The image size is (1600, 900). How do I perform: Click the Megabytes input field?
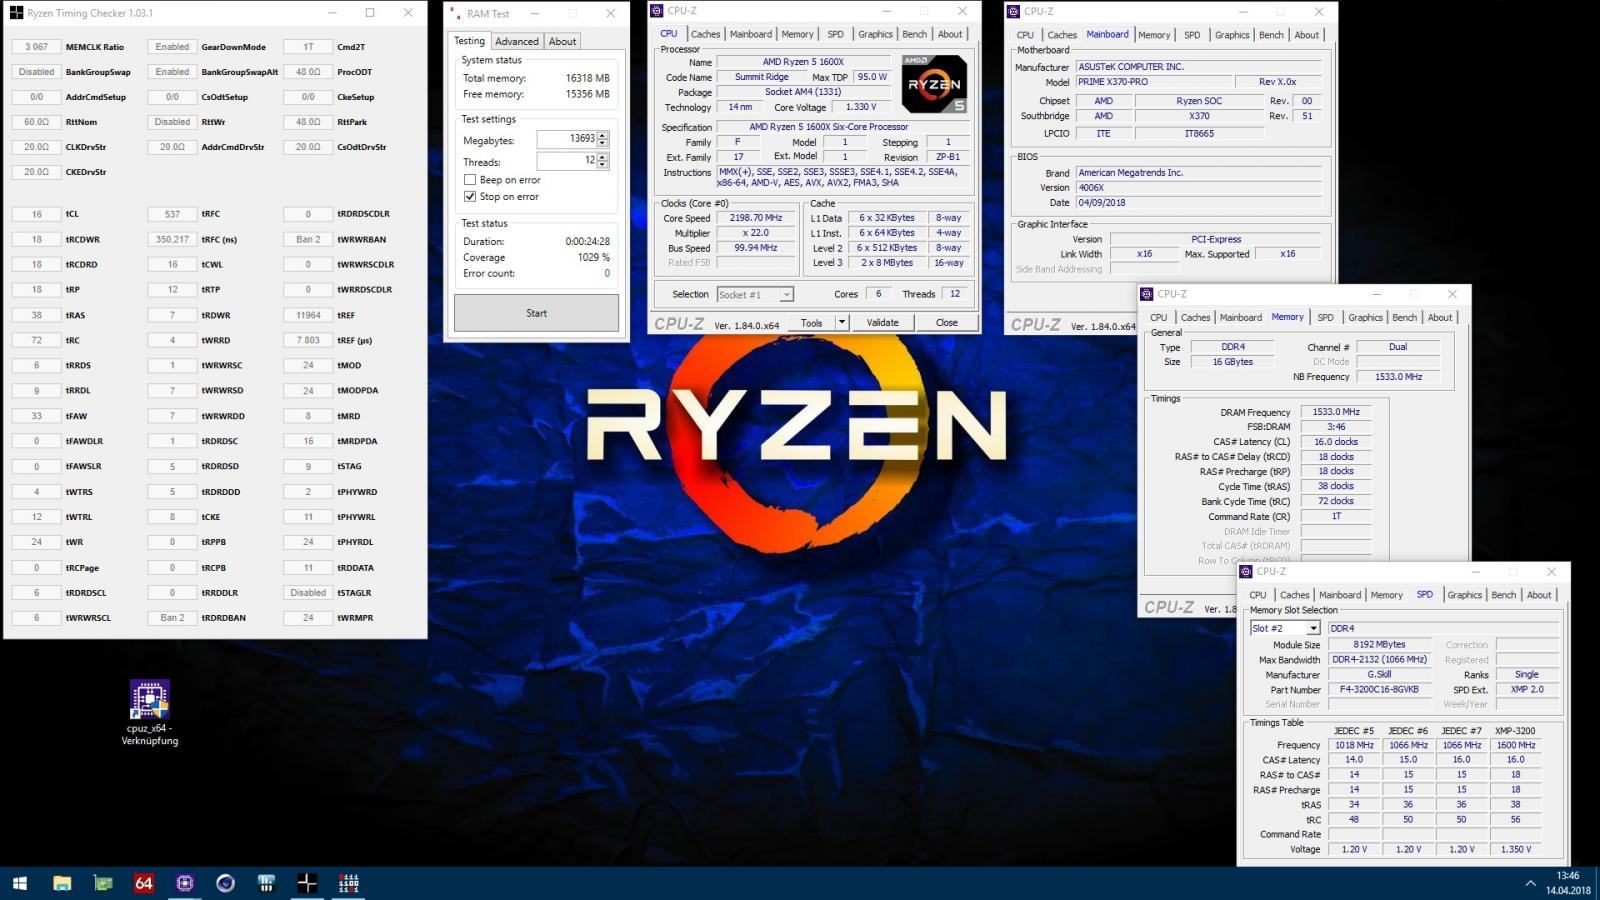[566, 139]
